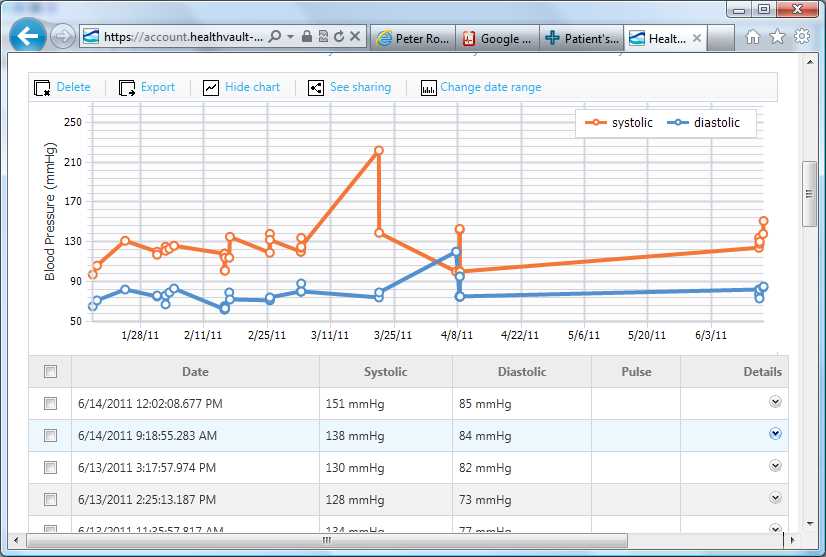Switch to the Patient's... tab
This screenshot has height=557, width=826.
(582, 38)
